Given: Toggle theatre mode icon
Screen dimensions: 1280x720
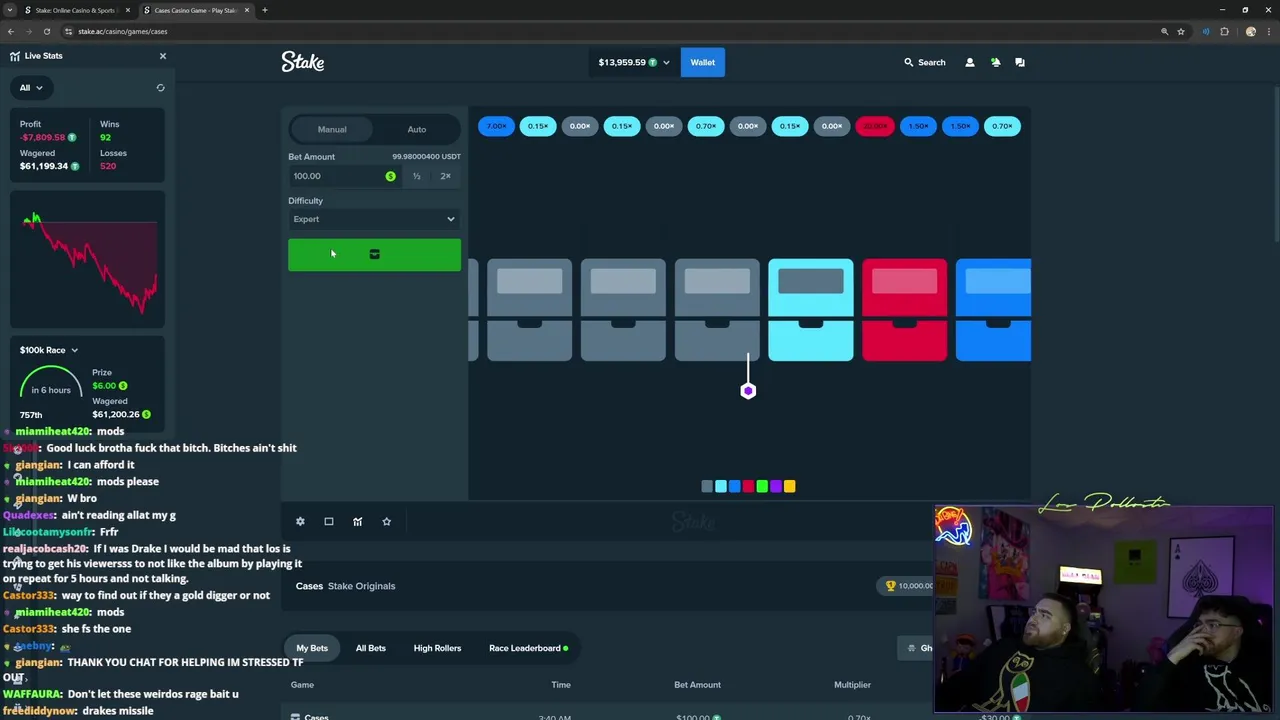Looking at the screenshot, I should [328, 521].
